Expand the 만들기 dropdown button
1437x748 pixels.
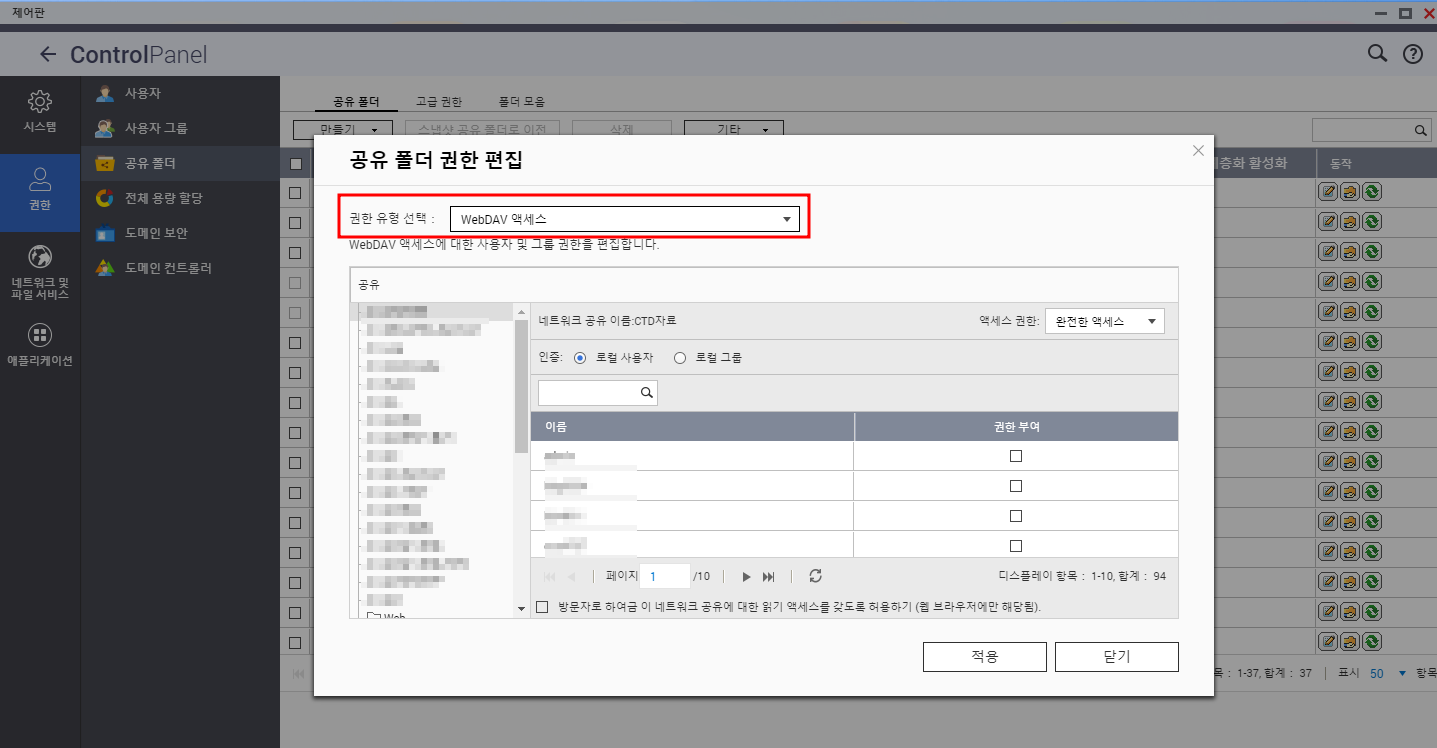(342, 129)
